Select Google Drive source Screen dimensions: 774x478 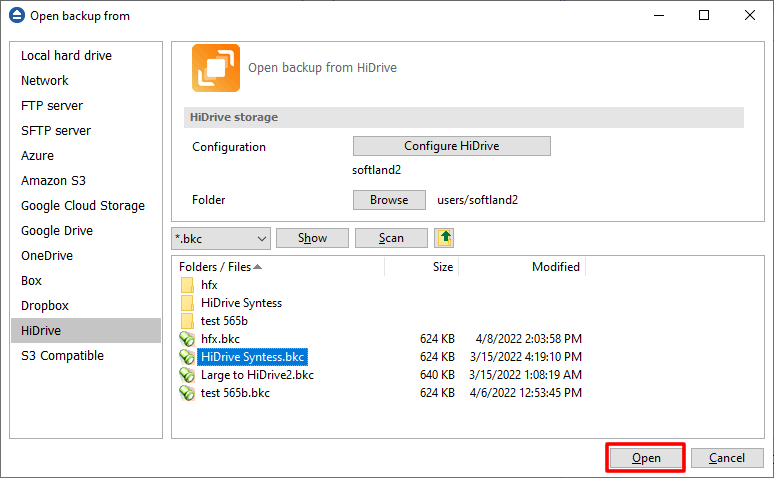(86, 231)
